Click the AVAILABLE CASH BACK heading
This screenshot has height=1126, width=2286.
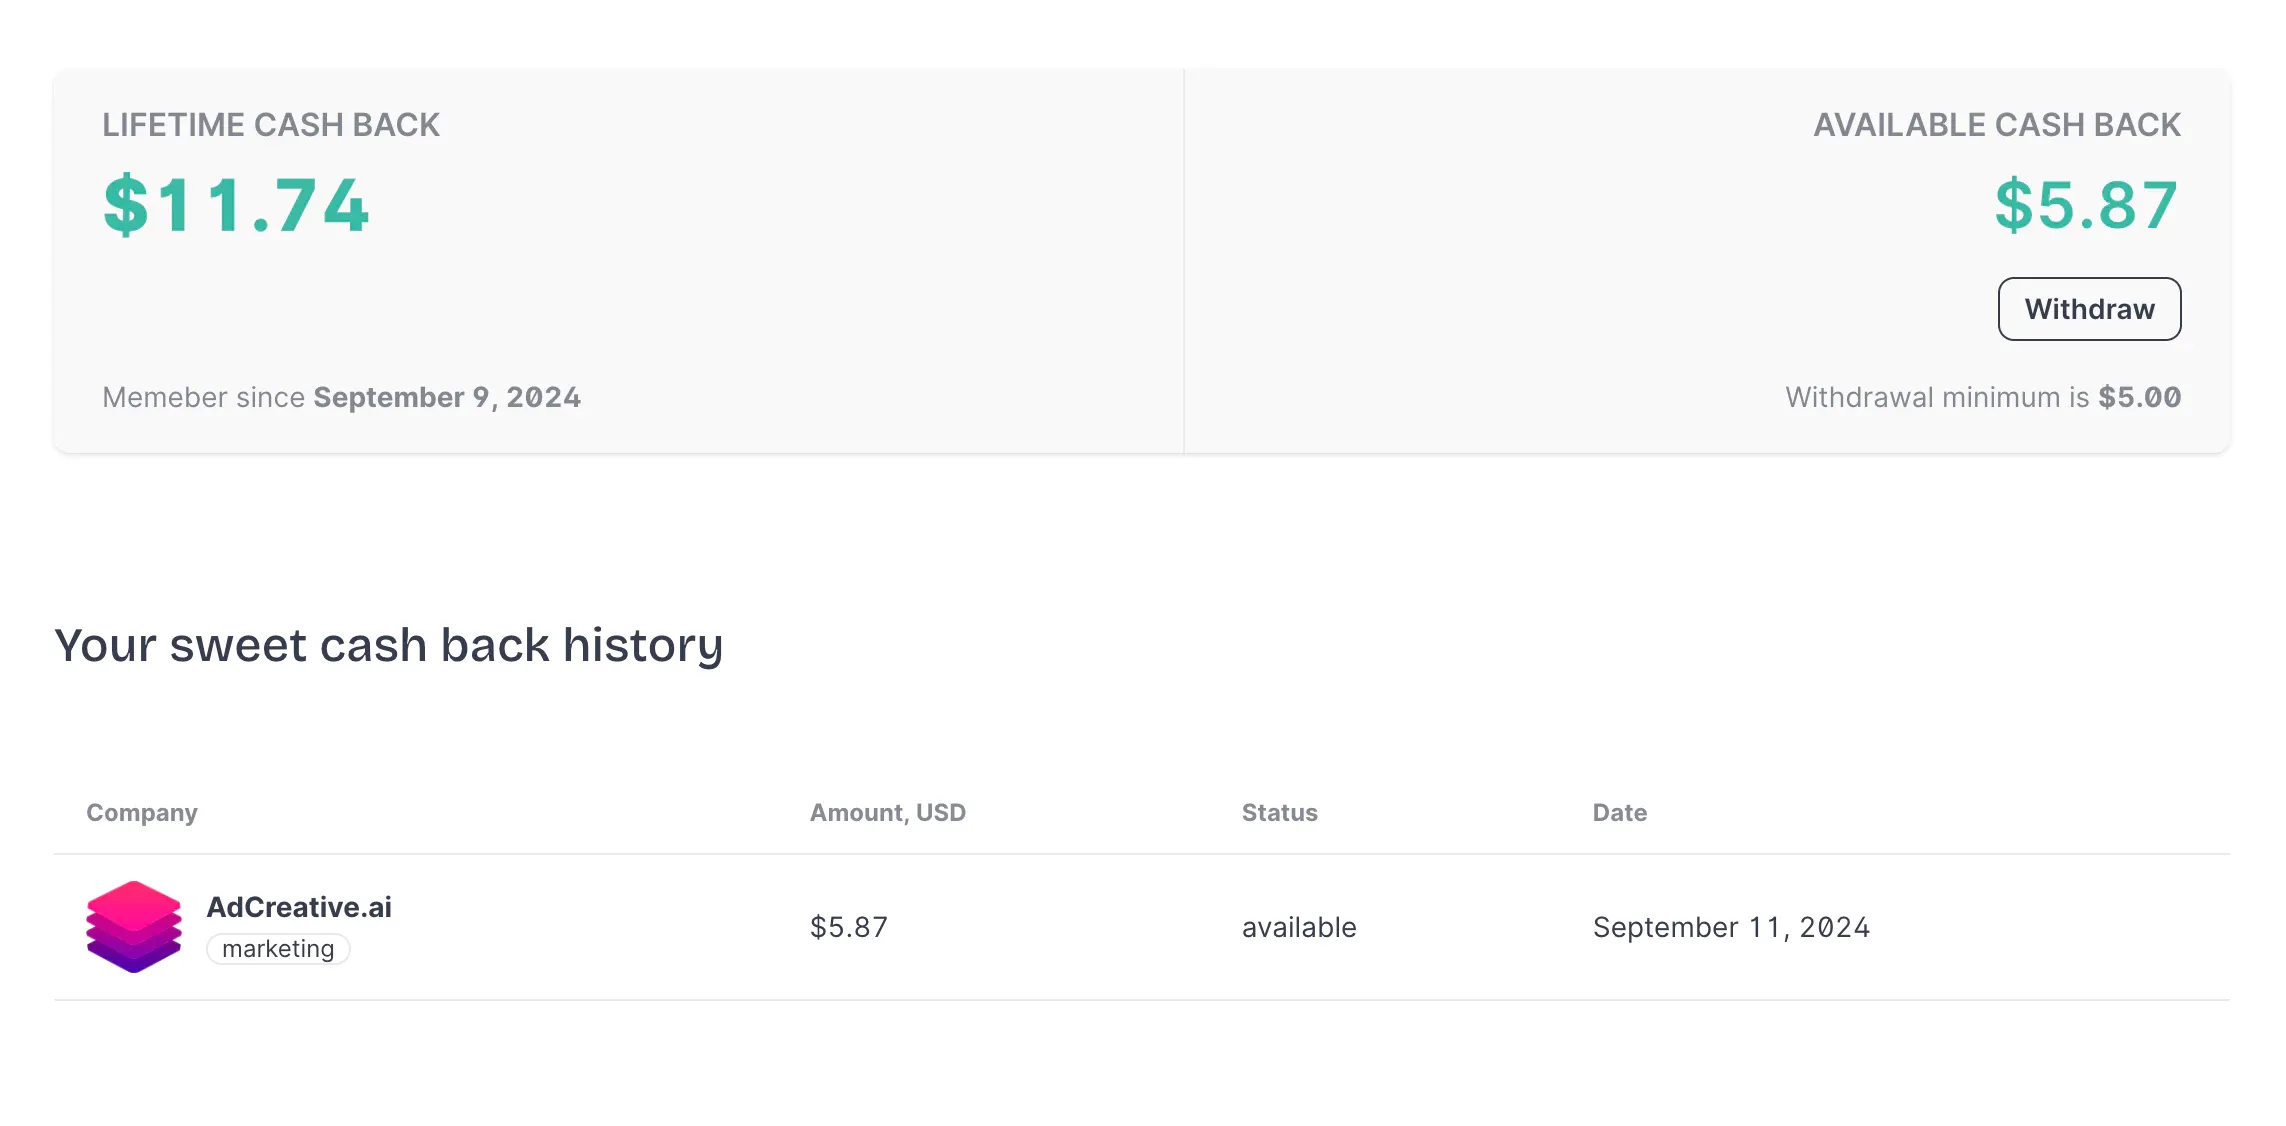pos(1998,124)
